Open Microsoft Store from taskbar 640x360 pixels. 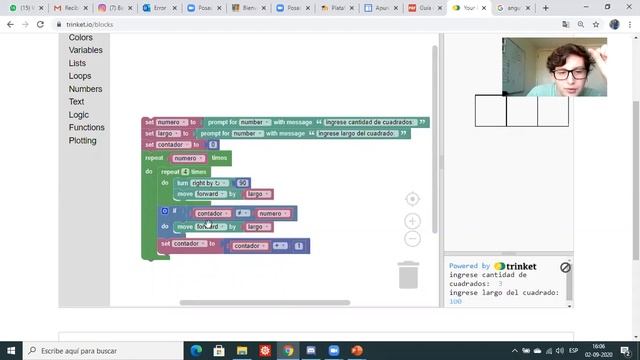[219, 351]
